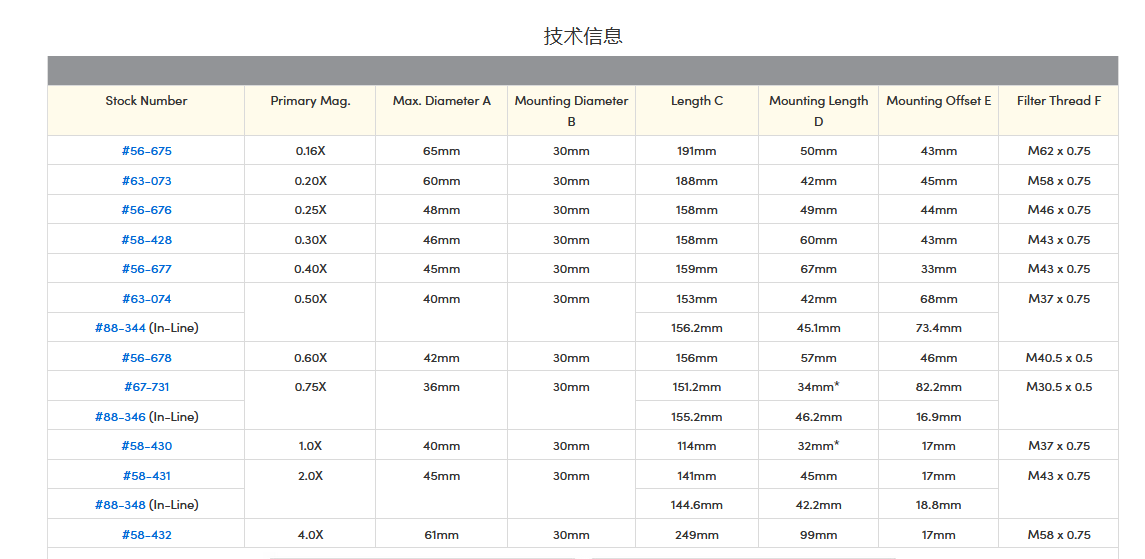Click the Mounting Offset E header
1145x559 pixels.
pos(938,101)
